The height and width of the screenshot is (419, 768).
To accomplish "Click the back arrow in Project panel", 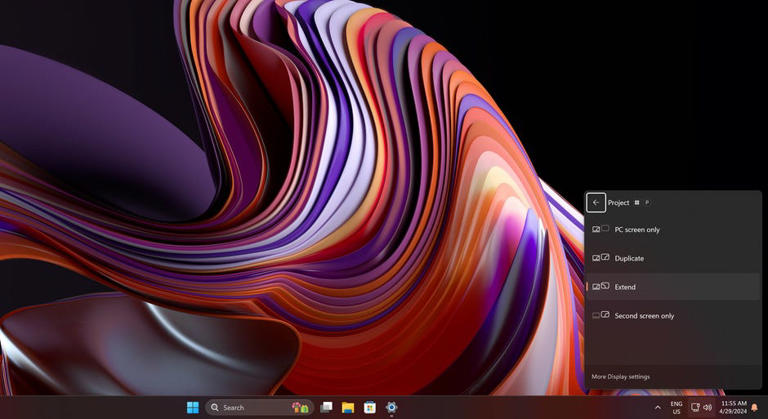I will coord(596,202).
